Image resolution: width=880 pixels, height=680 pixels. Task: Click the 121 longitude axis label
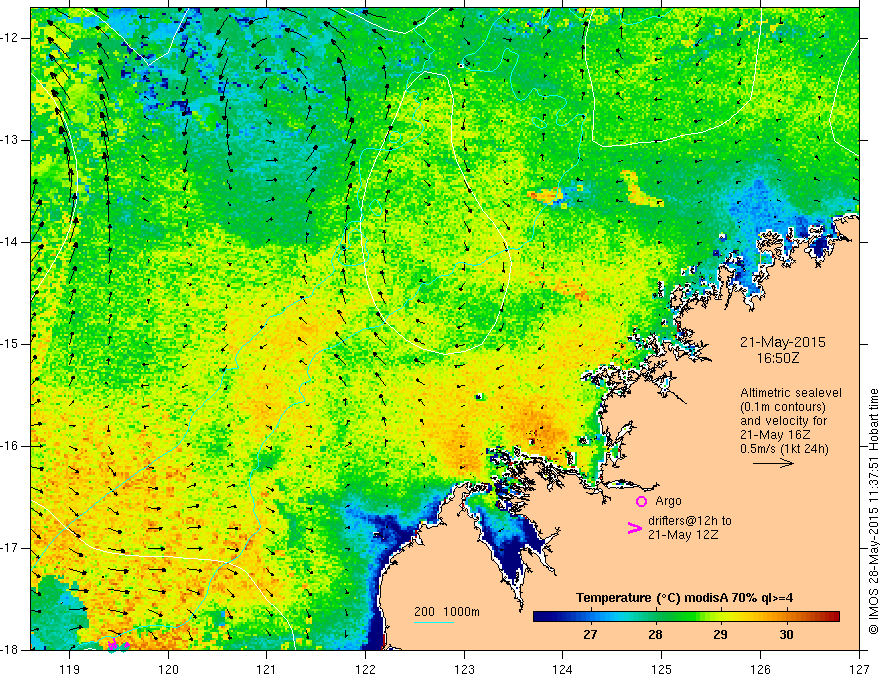point(267,669)
